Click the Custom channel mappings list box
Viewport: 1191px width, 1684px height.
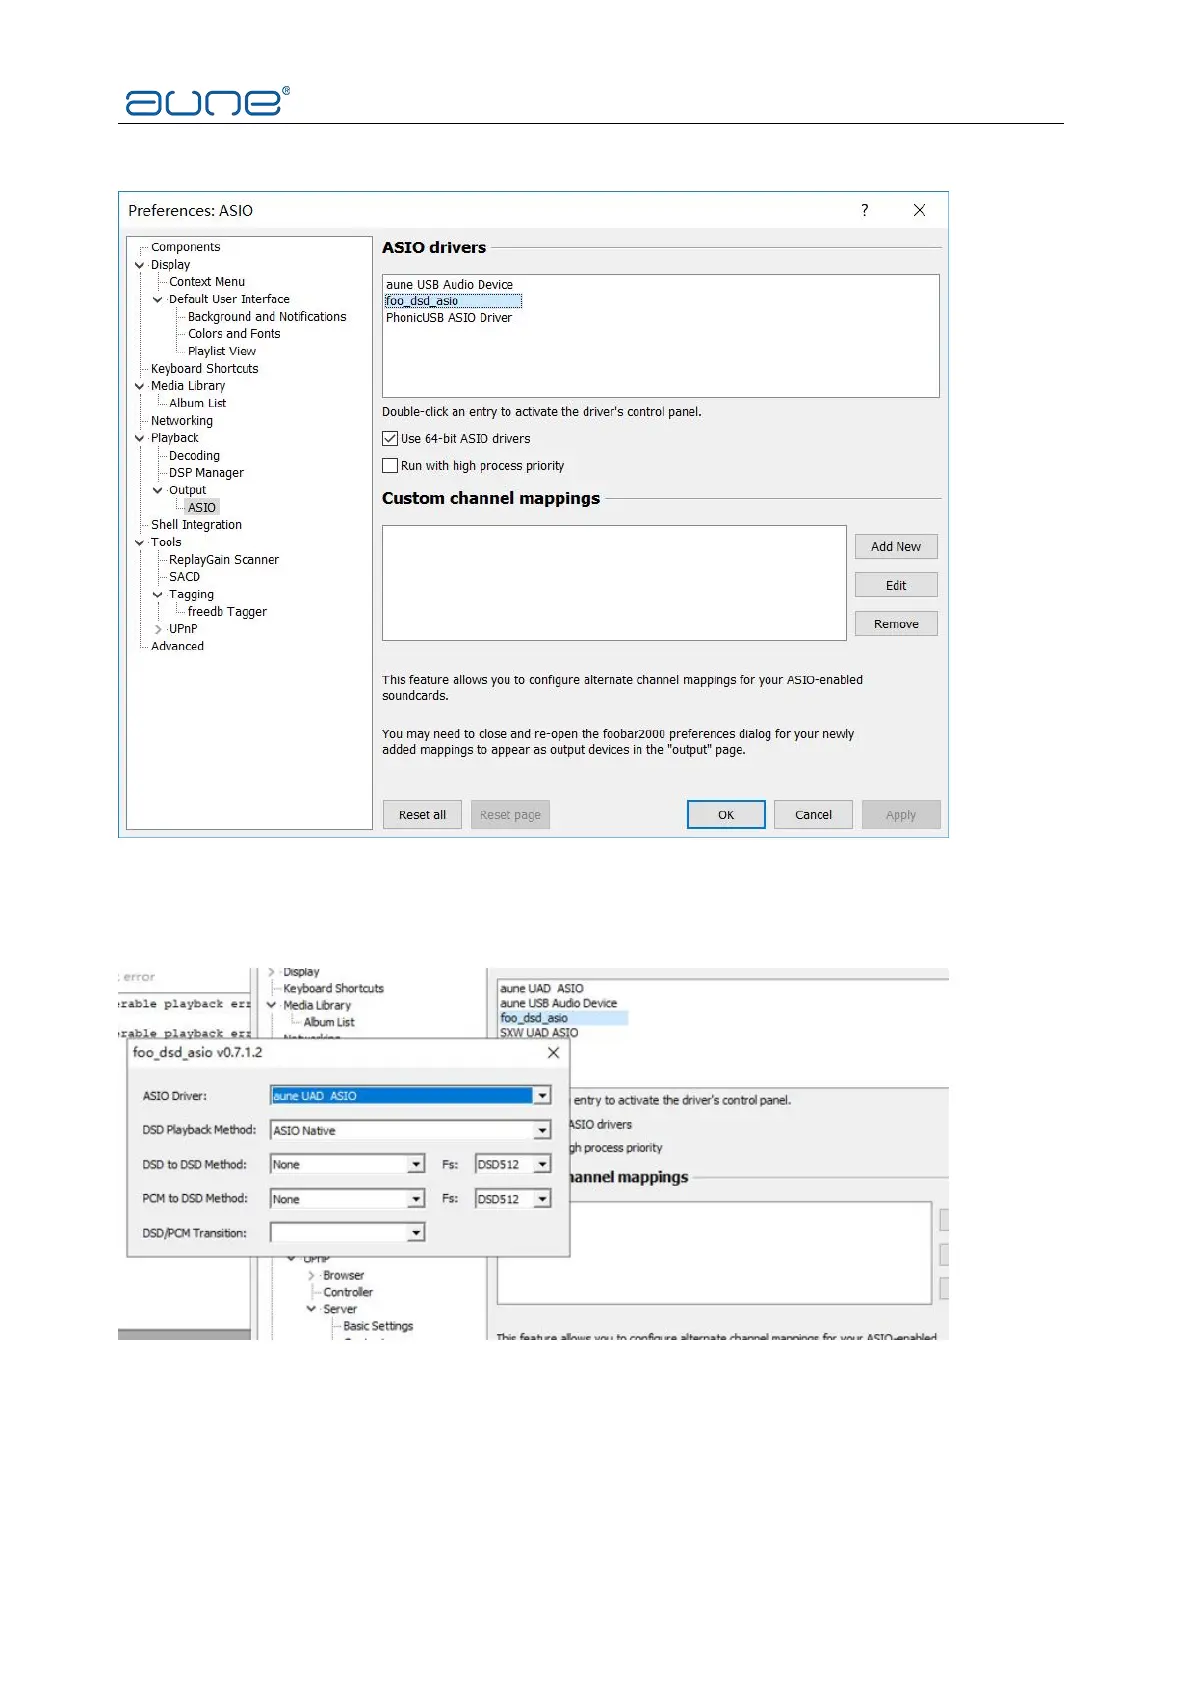pyautogui.click(x=614, y=583)
